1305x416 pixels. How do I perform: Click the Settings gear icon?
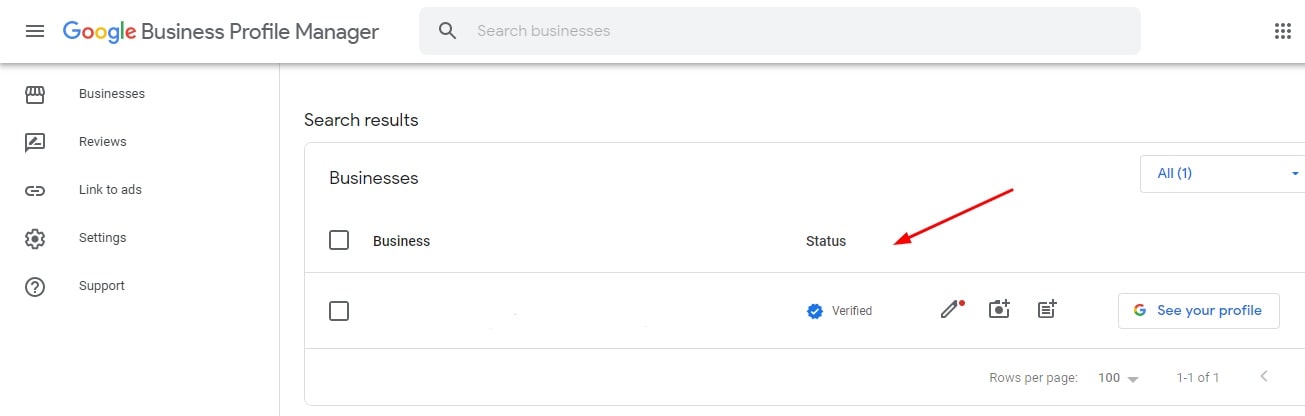[35, 238]
